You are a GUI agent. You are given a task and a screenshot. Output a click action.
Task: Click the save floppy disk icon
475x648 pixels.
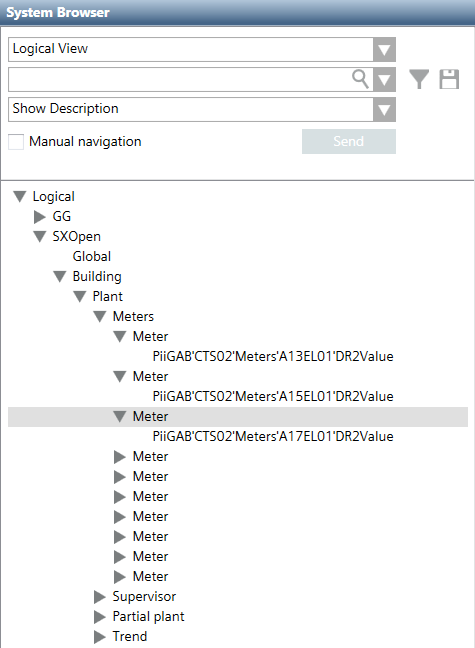pos(449,79)
